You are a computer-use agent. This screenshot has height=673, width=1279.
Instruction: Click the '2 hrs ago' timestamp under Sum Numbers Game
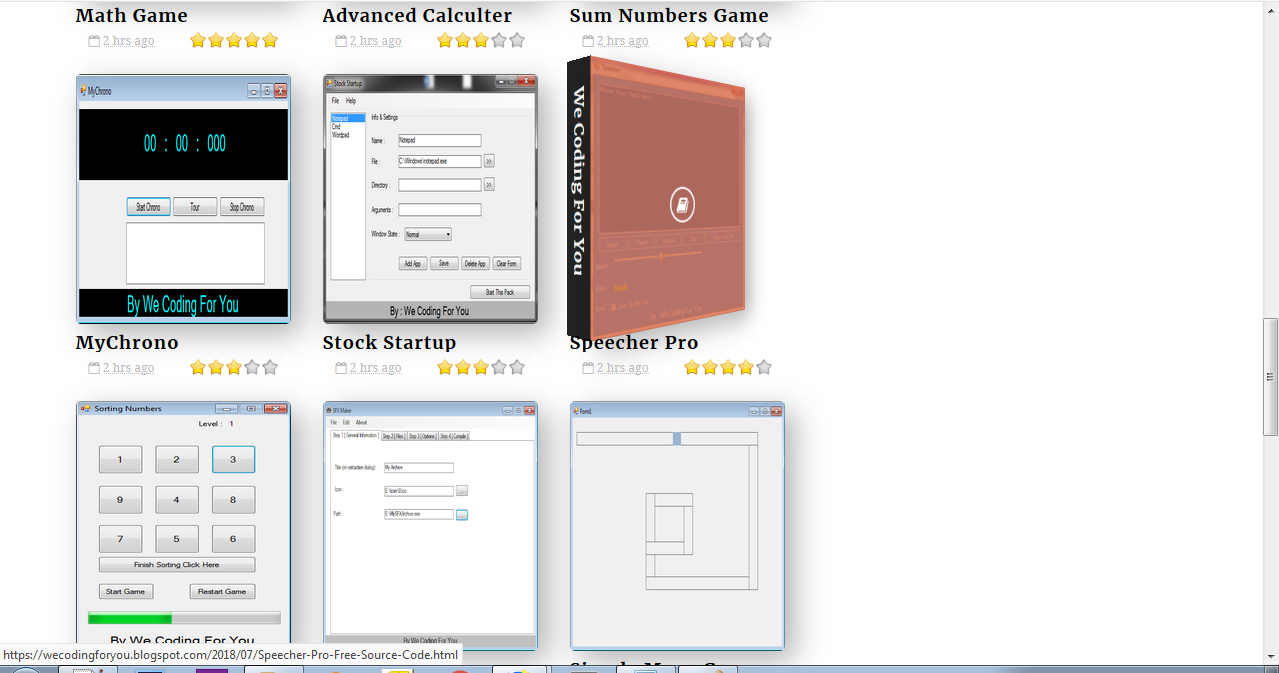click(622, 41)
